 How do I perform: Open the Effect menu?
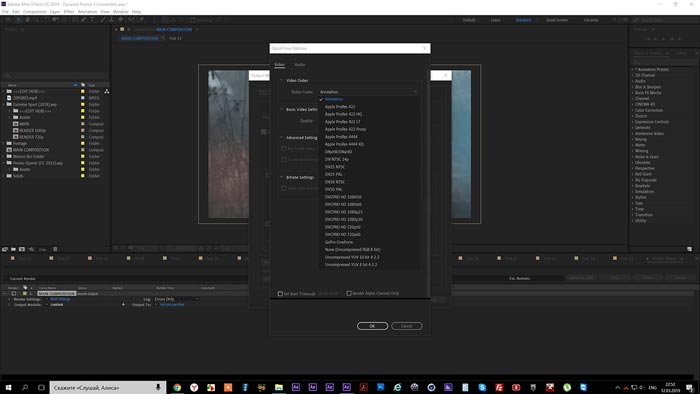point(69,12)
